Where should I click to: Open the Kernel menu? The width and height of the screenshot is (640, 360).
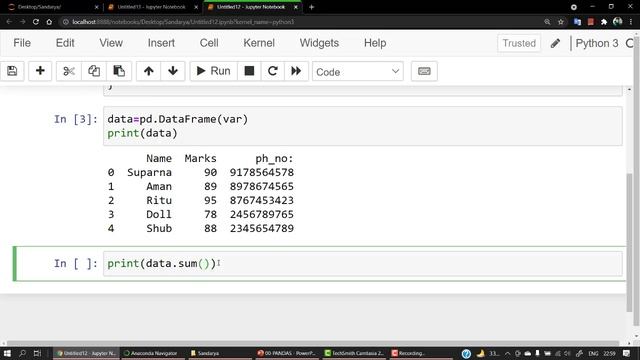tap(259, 43)
